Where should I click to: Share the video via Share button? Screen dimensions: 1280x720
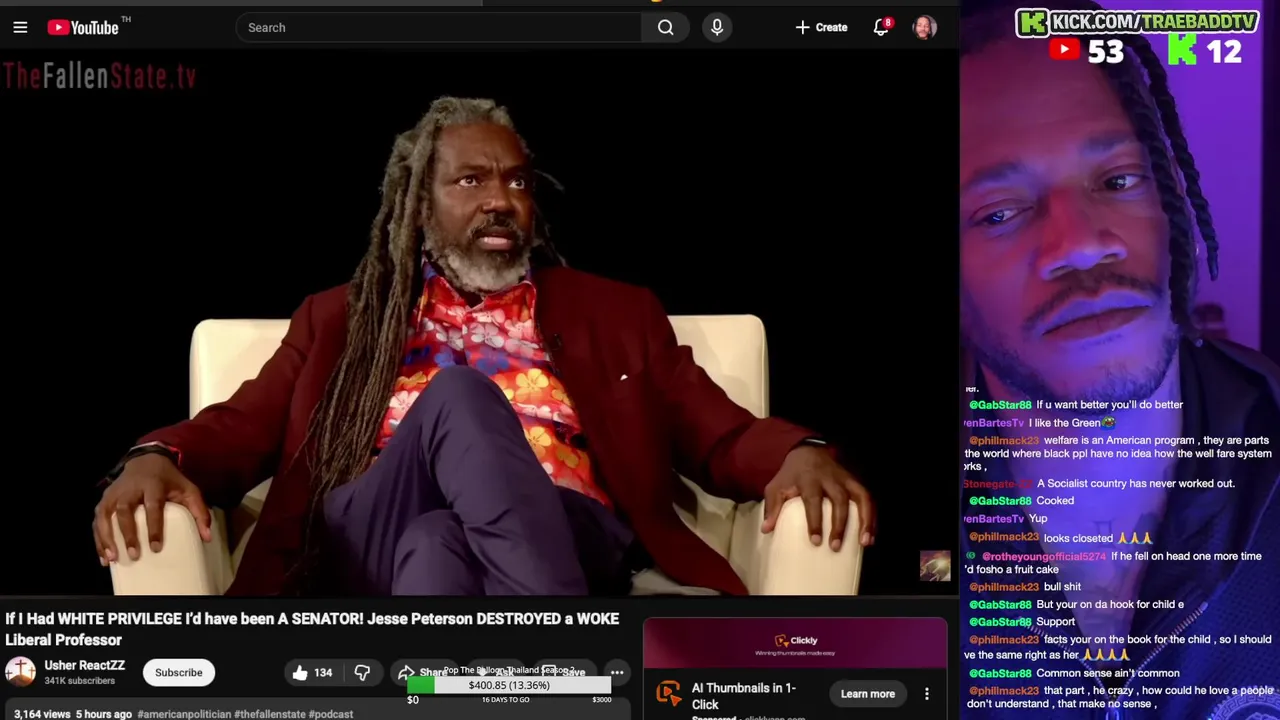tap(422, 673)
